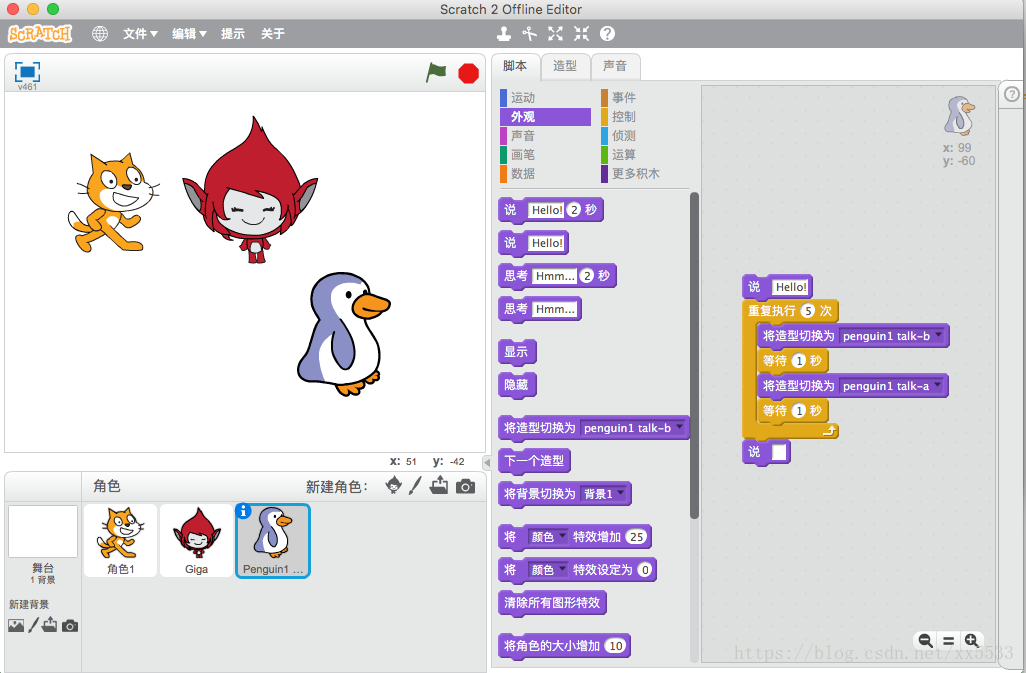
Task: Click the empty text field in last 说 block
Action: point(779,452)
